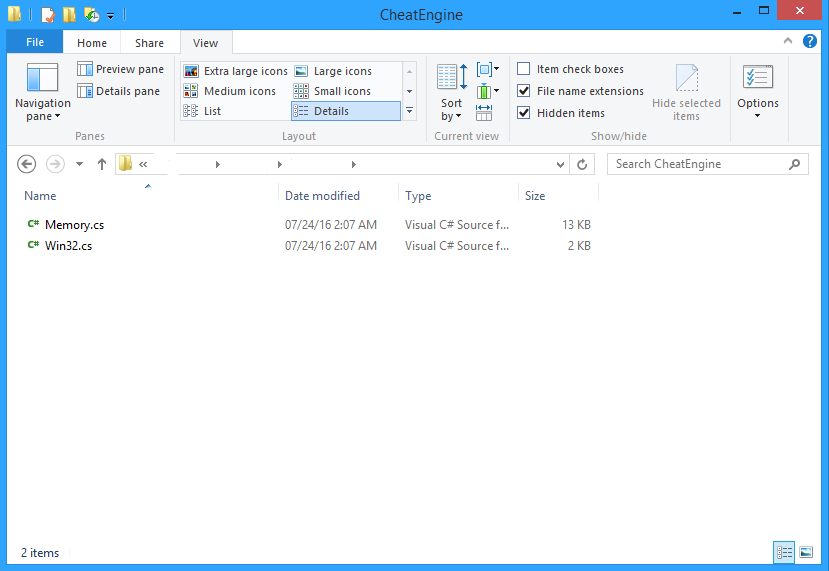Select the Medium icons layout

point(231,91)
